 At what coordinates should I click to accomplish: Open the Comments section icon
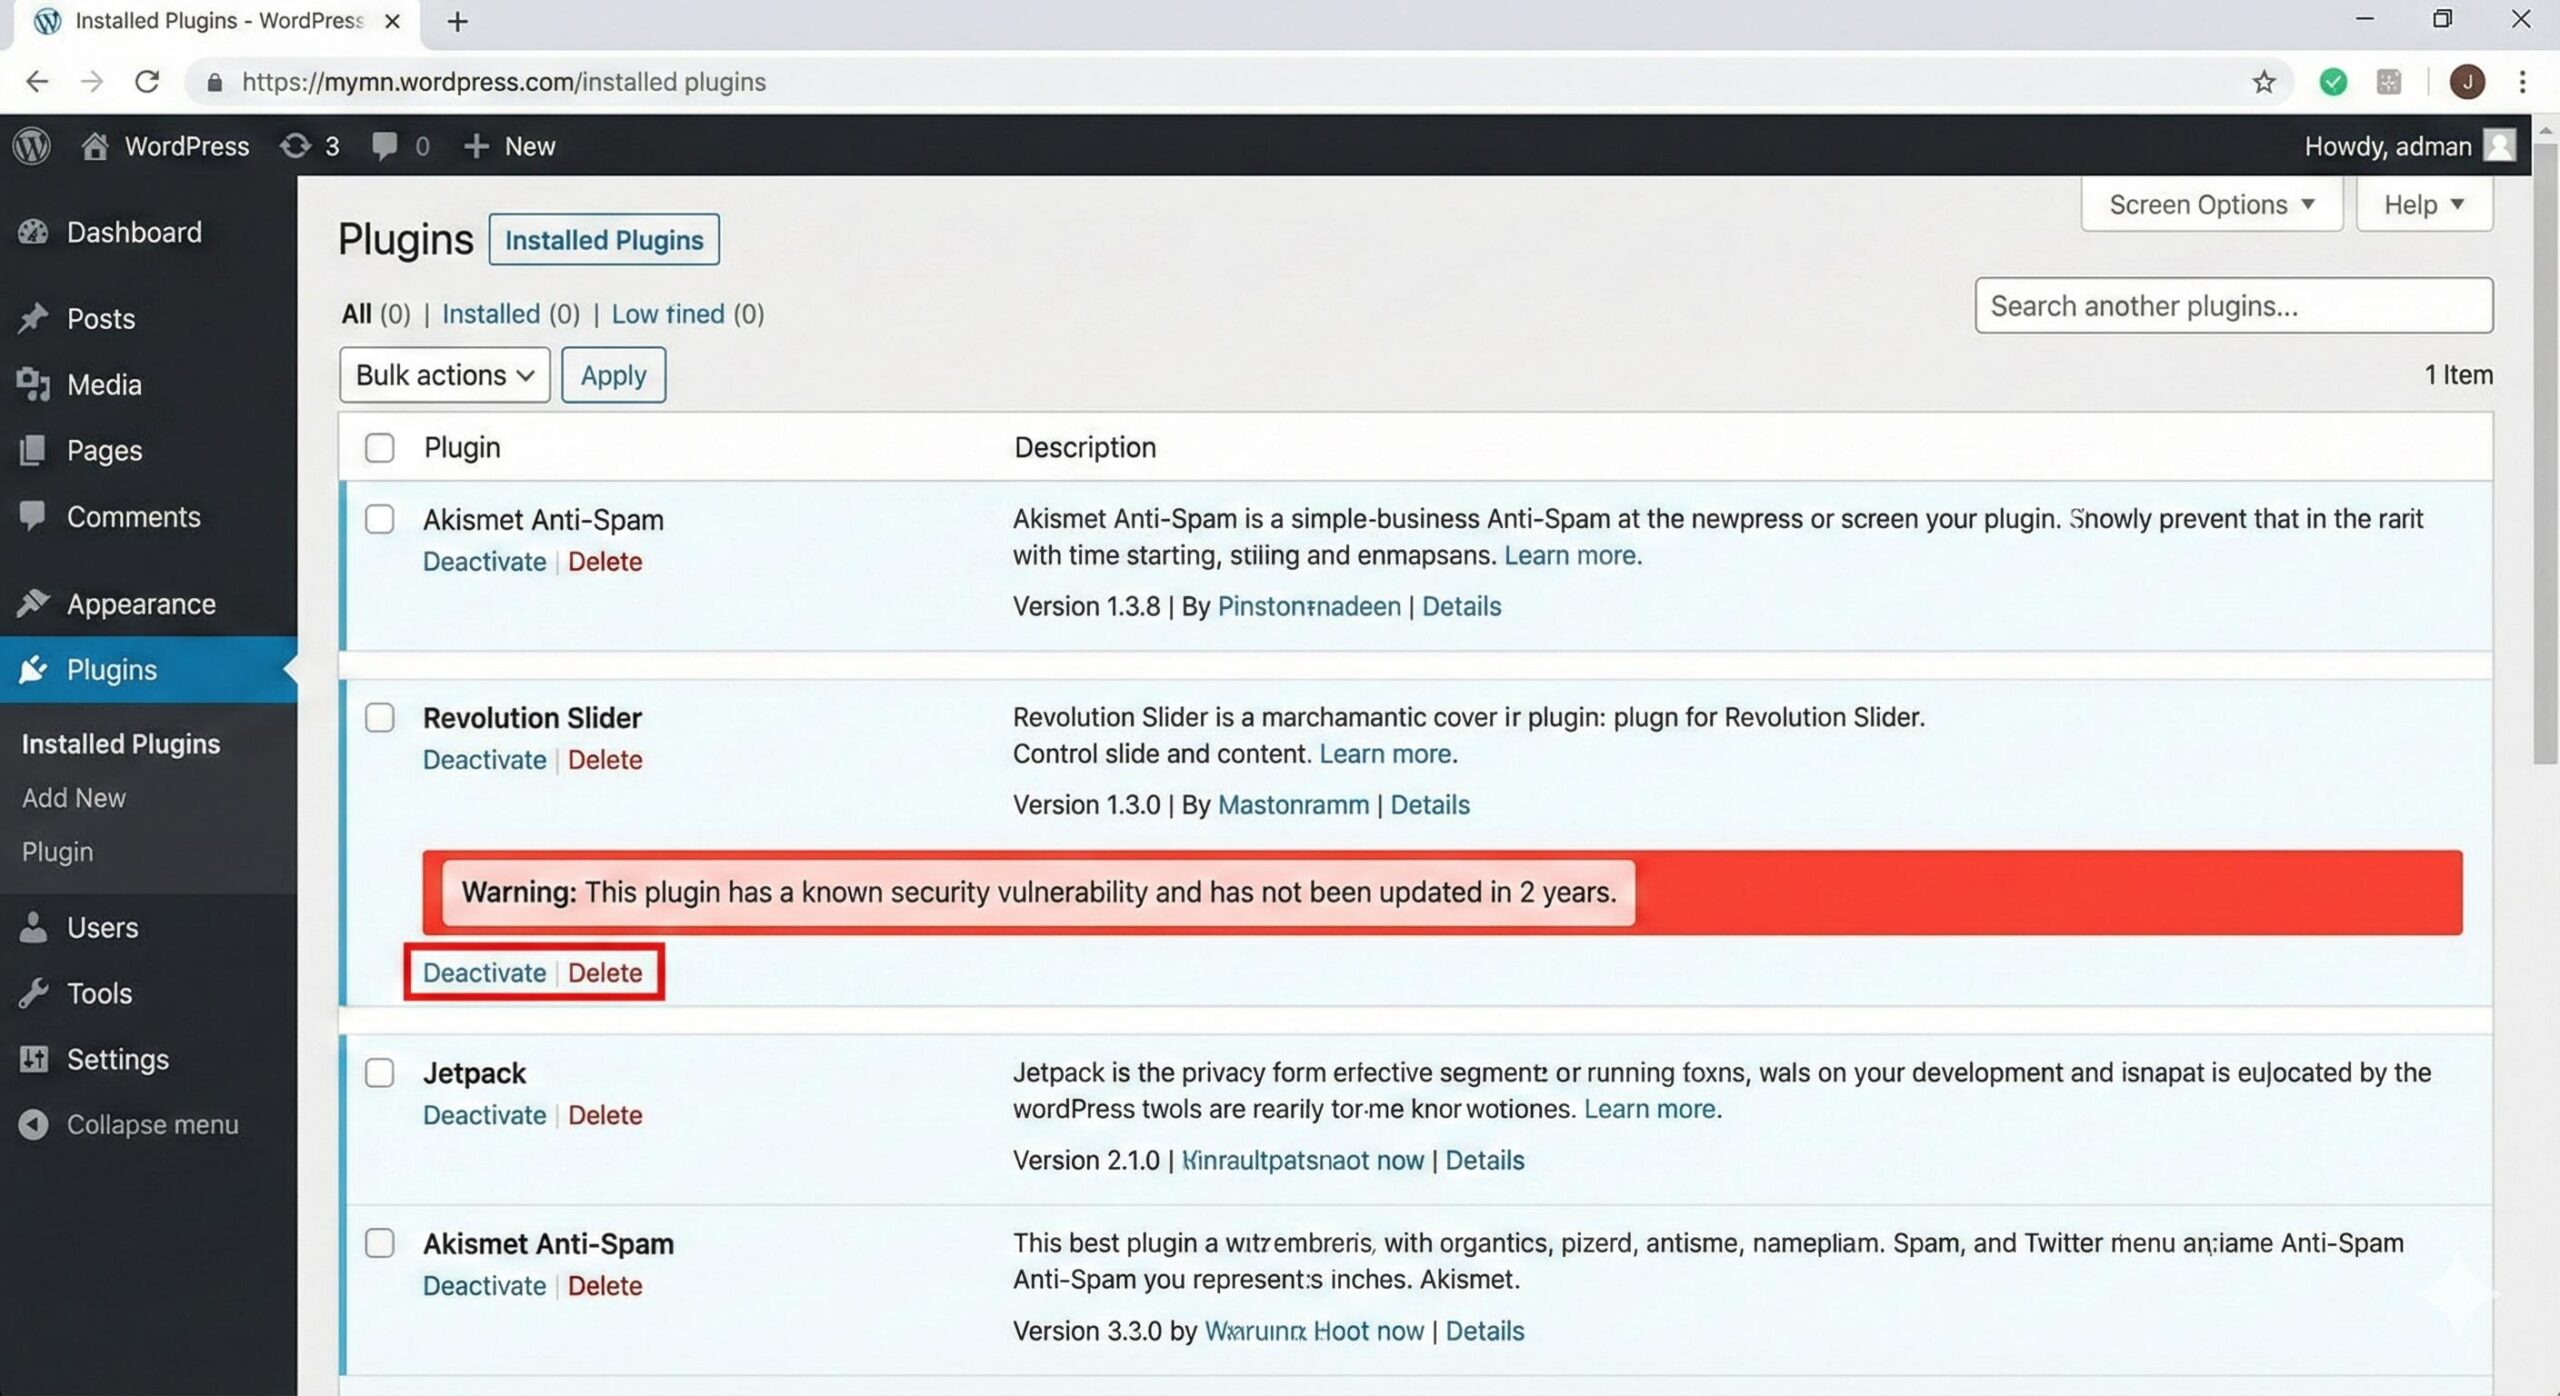pyautogui.click(x=33, y=516)
